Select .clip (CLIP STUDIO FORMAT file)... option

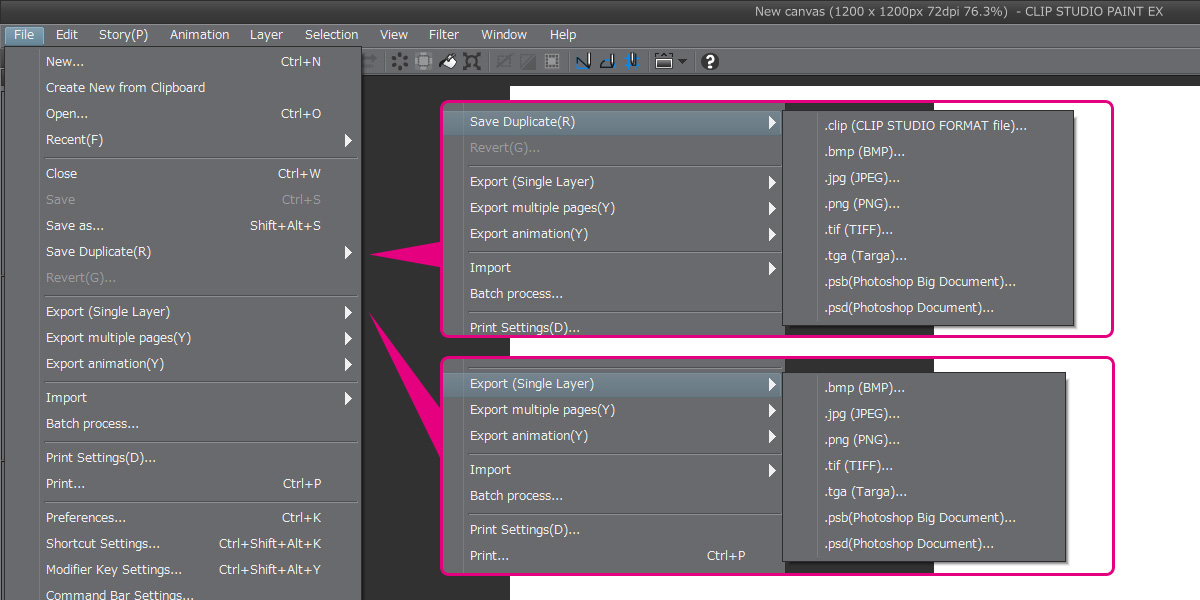point(925,126)
